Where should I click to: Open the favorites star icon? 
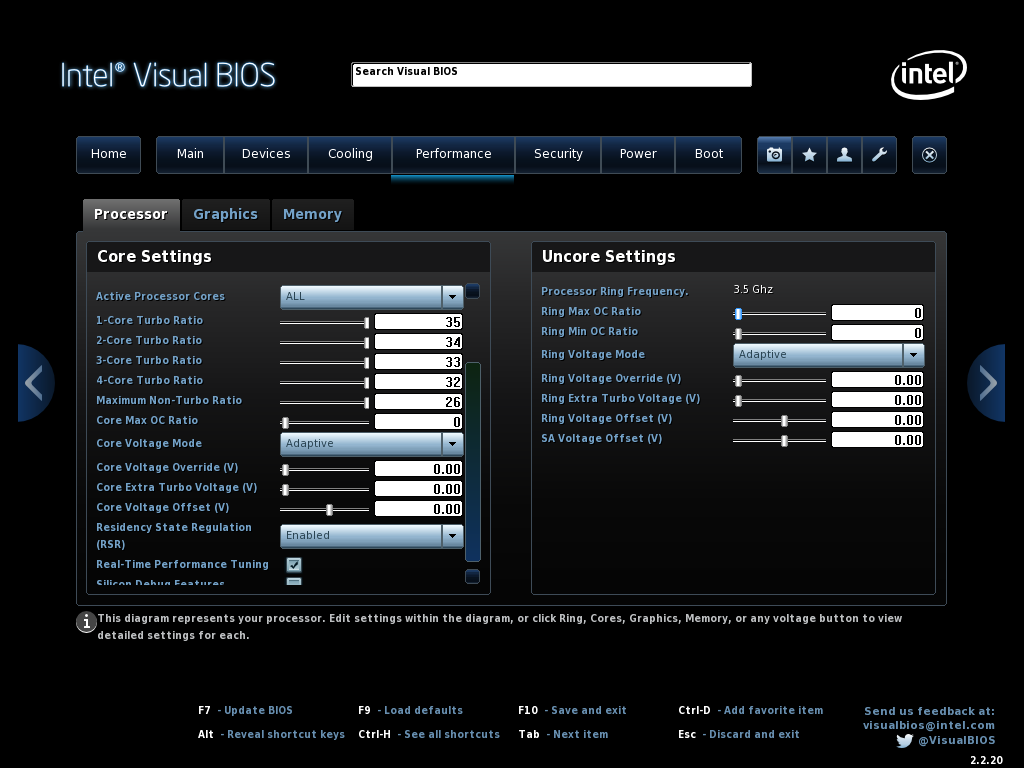point(809,155)
